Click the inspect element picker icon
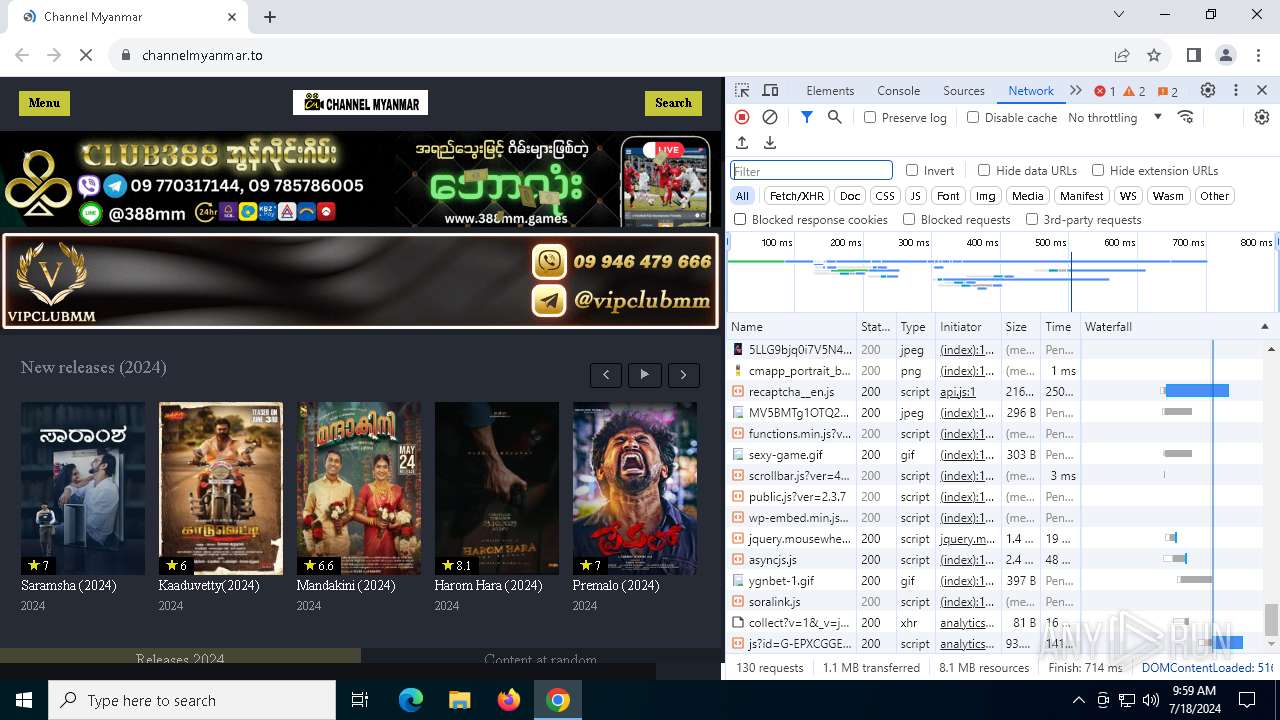The image size is (1280, 720). [743, 91]
